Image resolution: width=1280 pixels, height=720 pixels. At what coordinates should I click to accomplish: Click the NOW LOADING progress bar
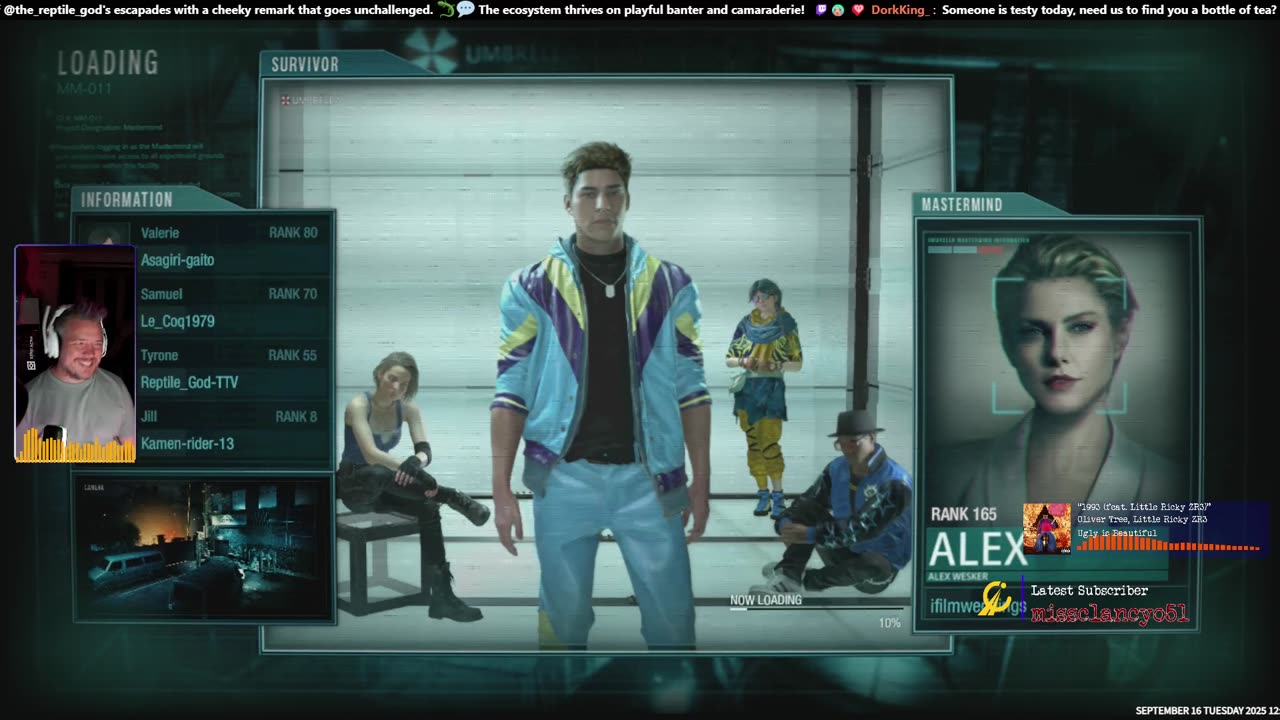[x=815, y=609]
